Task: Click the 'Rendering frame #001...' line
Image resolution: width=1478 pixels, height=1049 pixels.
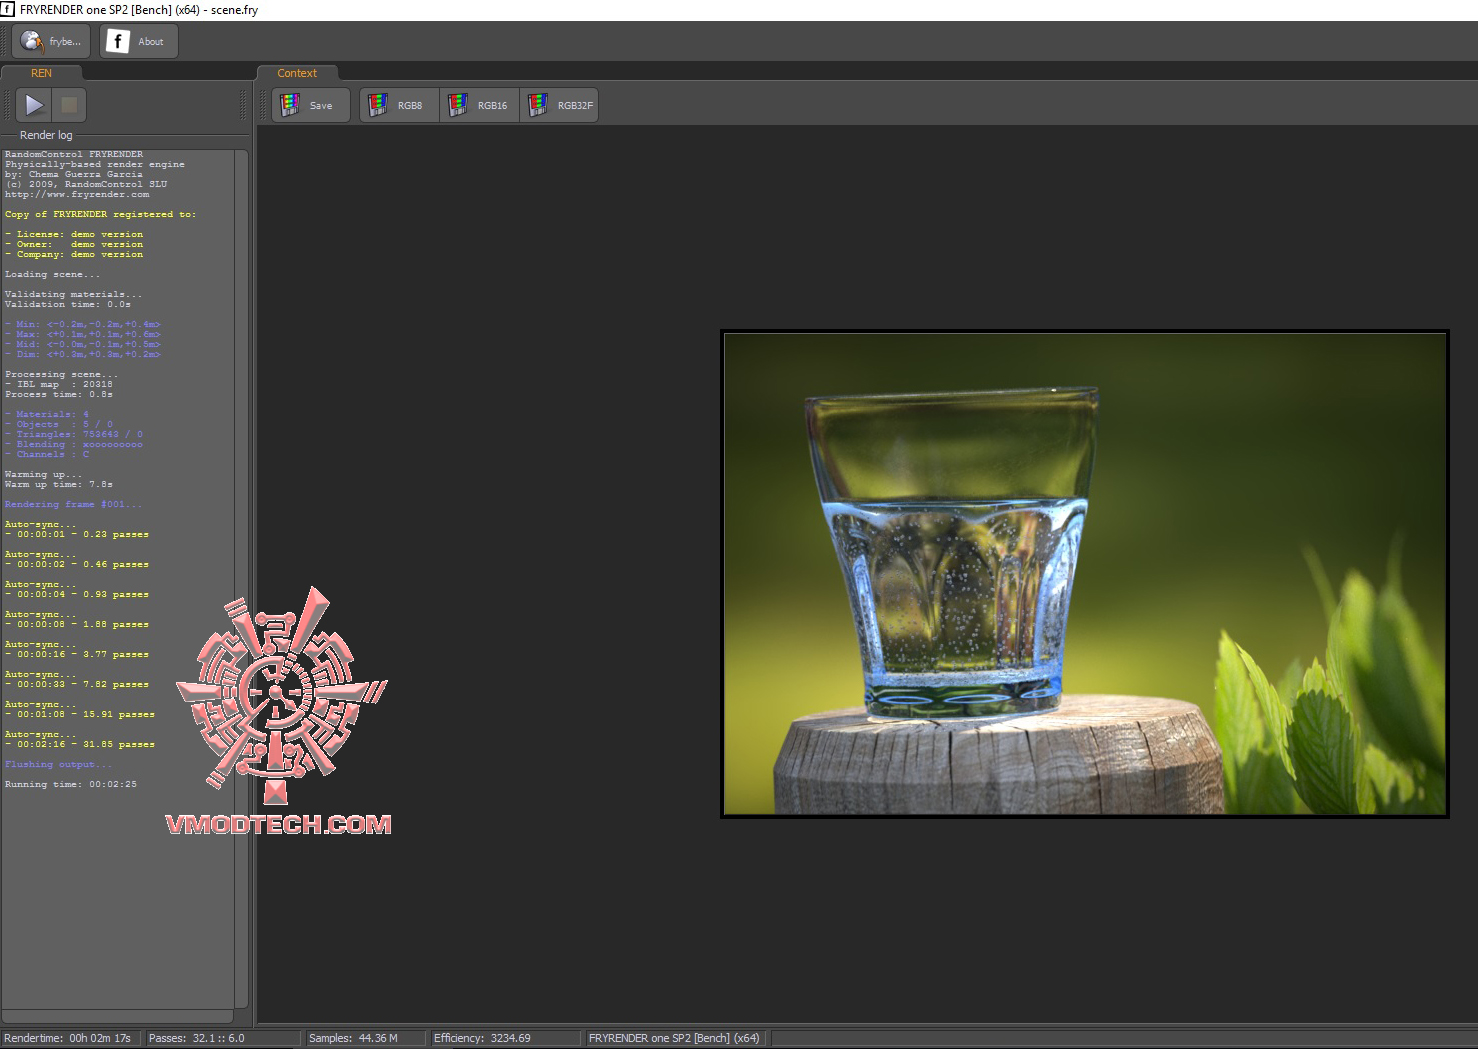Action: [x=73, y=504]
